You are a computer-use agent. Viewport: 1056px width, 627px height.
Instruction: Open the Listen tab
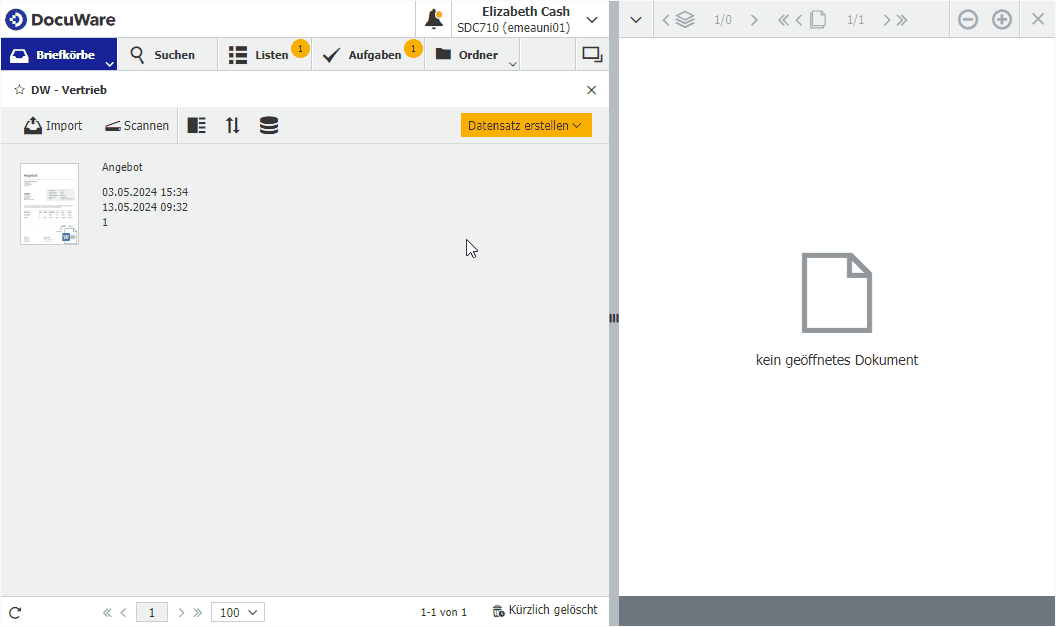(260, 55)
